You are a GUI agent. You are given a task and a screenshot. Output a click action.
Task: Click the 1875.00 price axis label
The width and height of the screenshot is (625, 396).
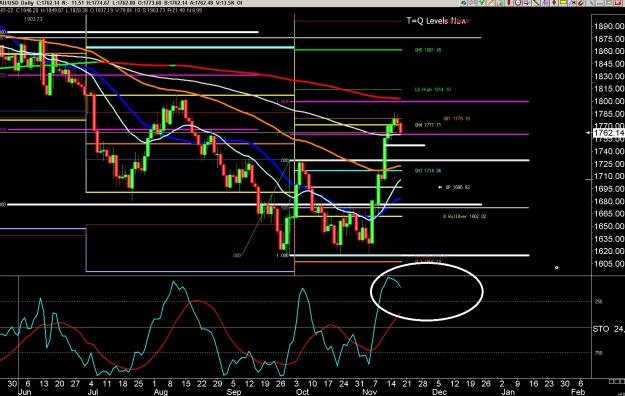[609, 39]
